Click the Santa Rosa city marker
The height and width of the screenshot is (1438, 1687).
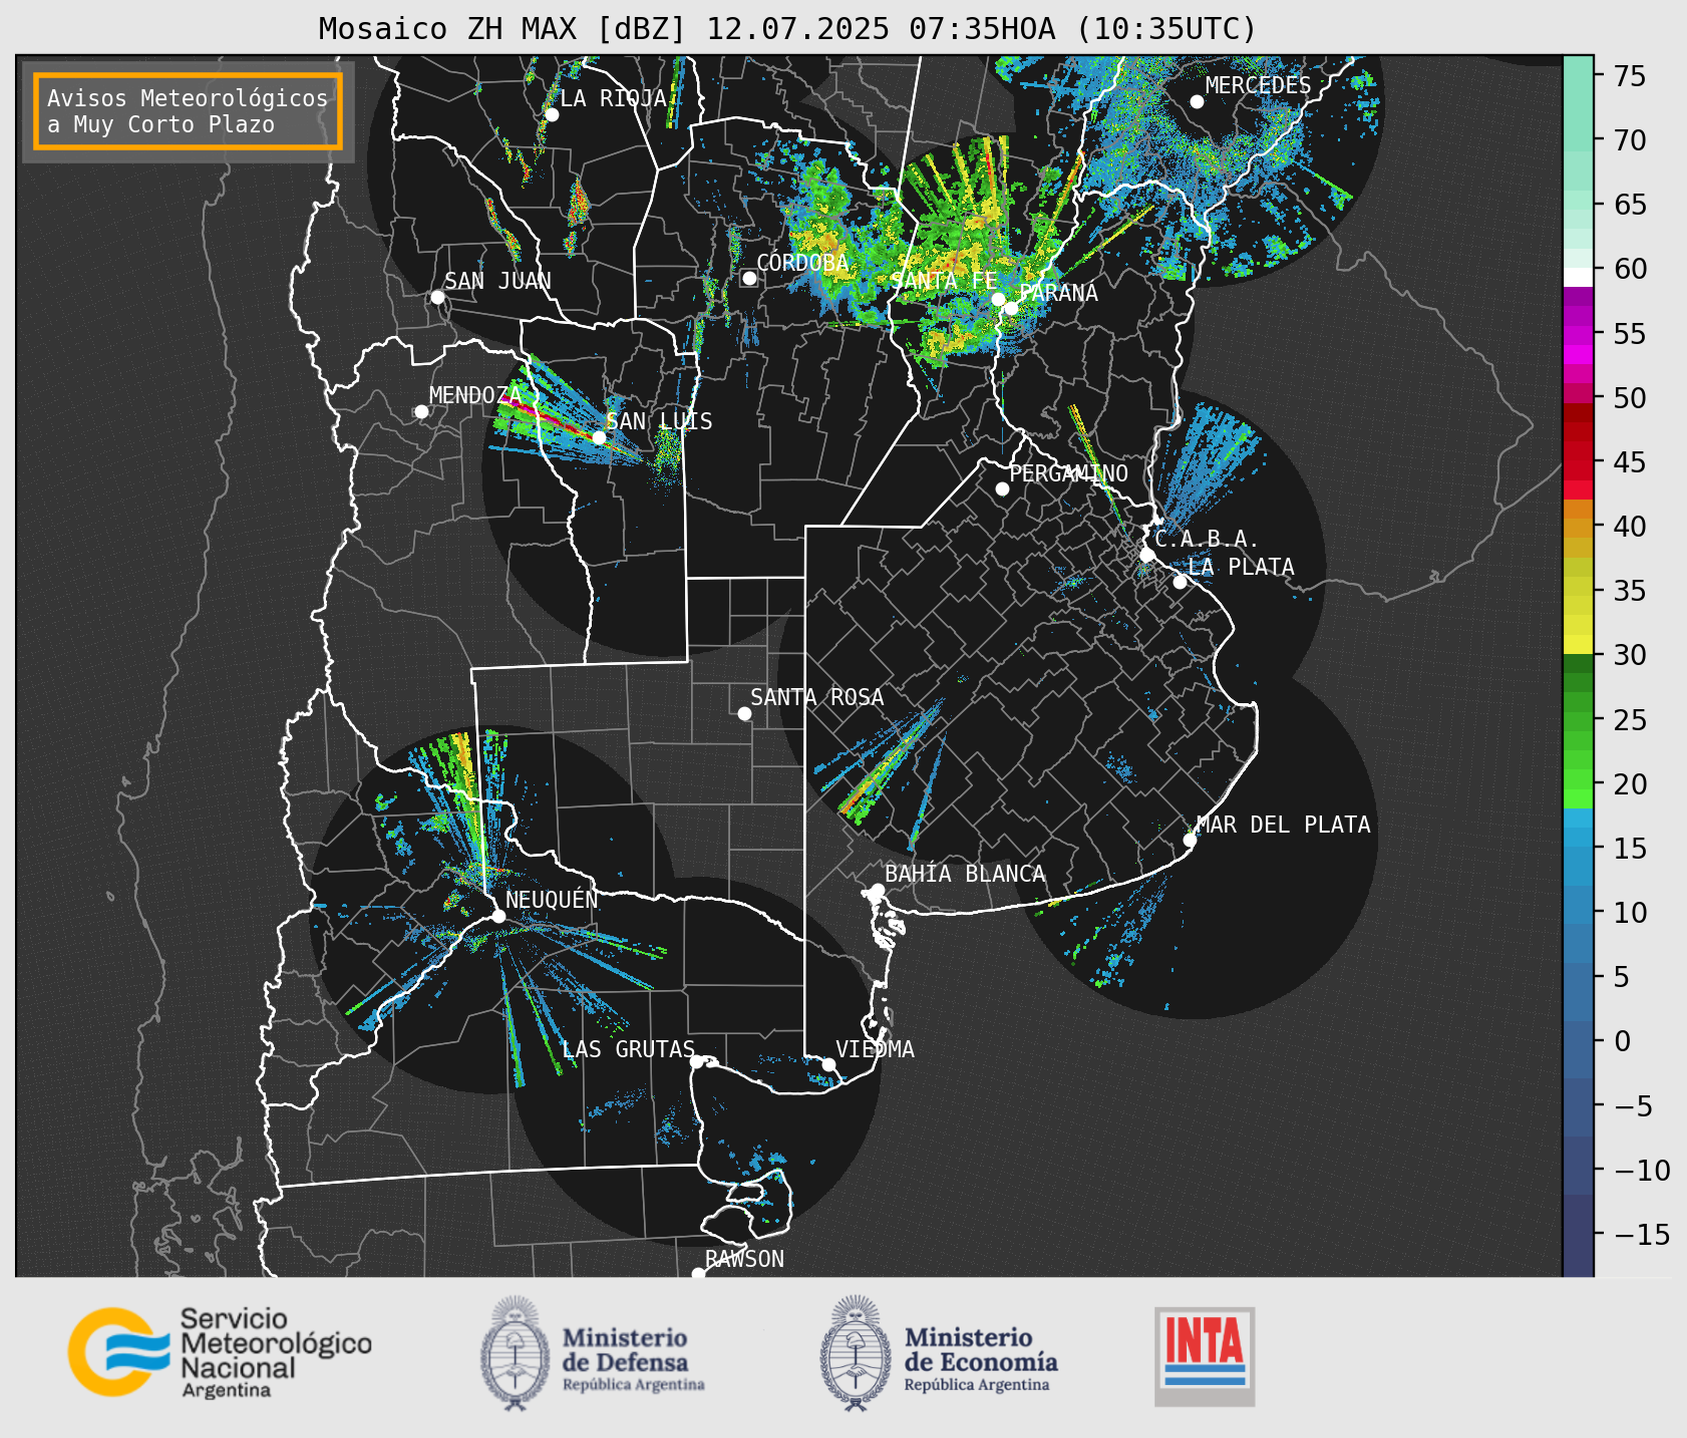pyautogui.click(x=744, y=713)
